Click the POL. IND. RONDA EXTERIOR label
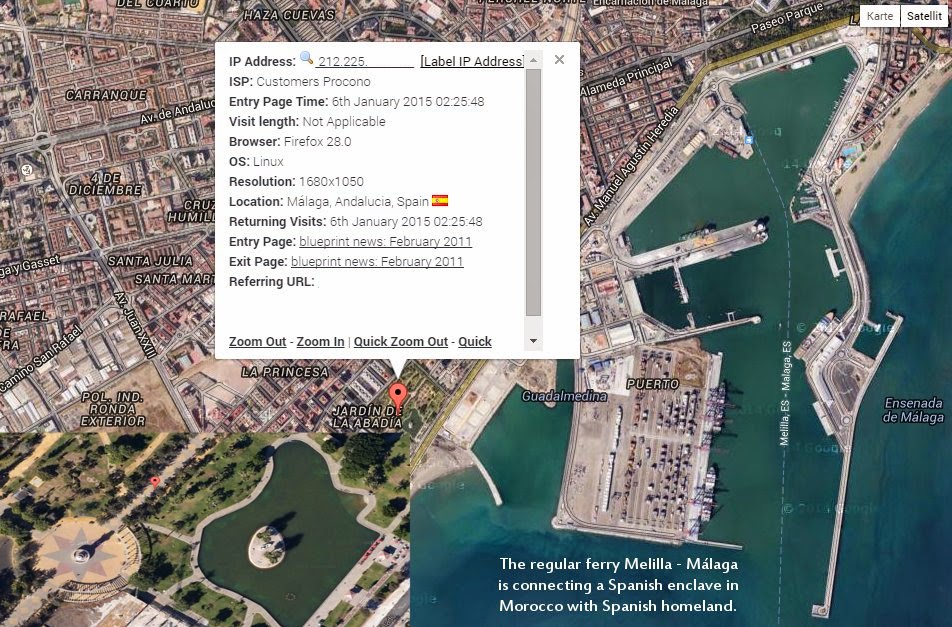952x627 pixels. click(113, 409)
